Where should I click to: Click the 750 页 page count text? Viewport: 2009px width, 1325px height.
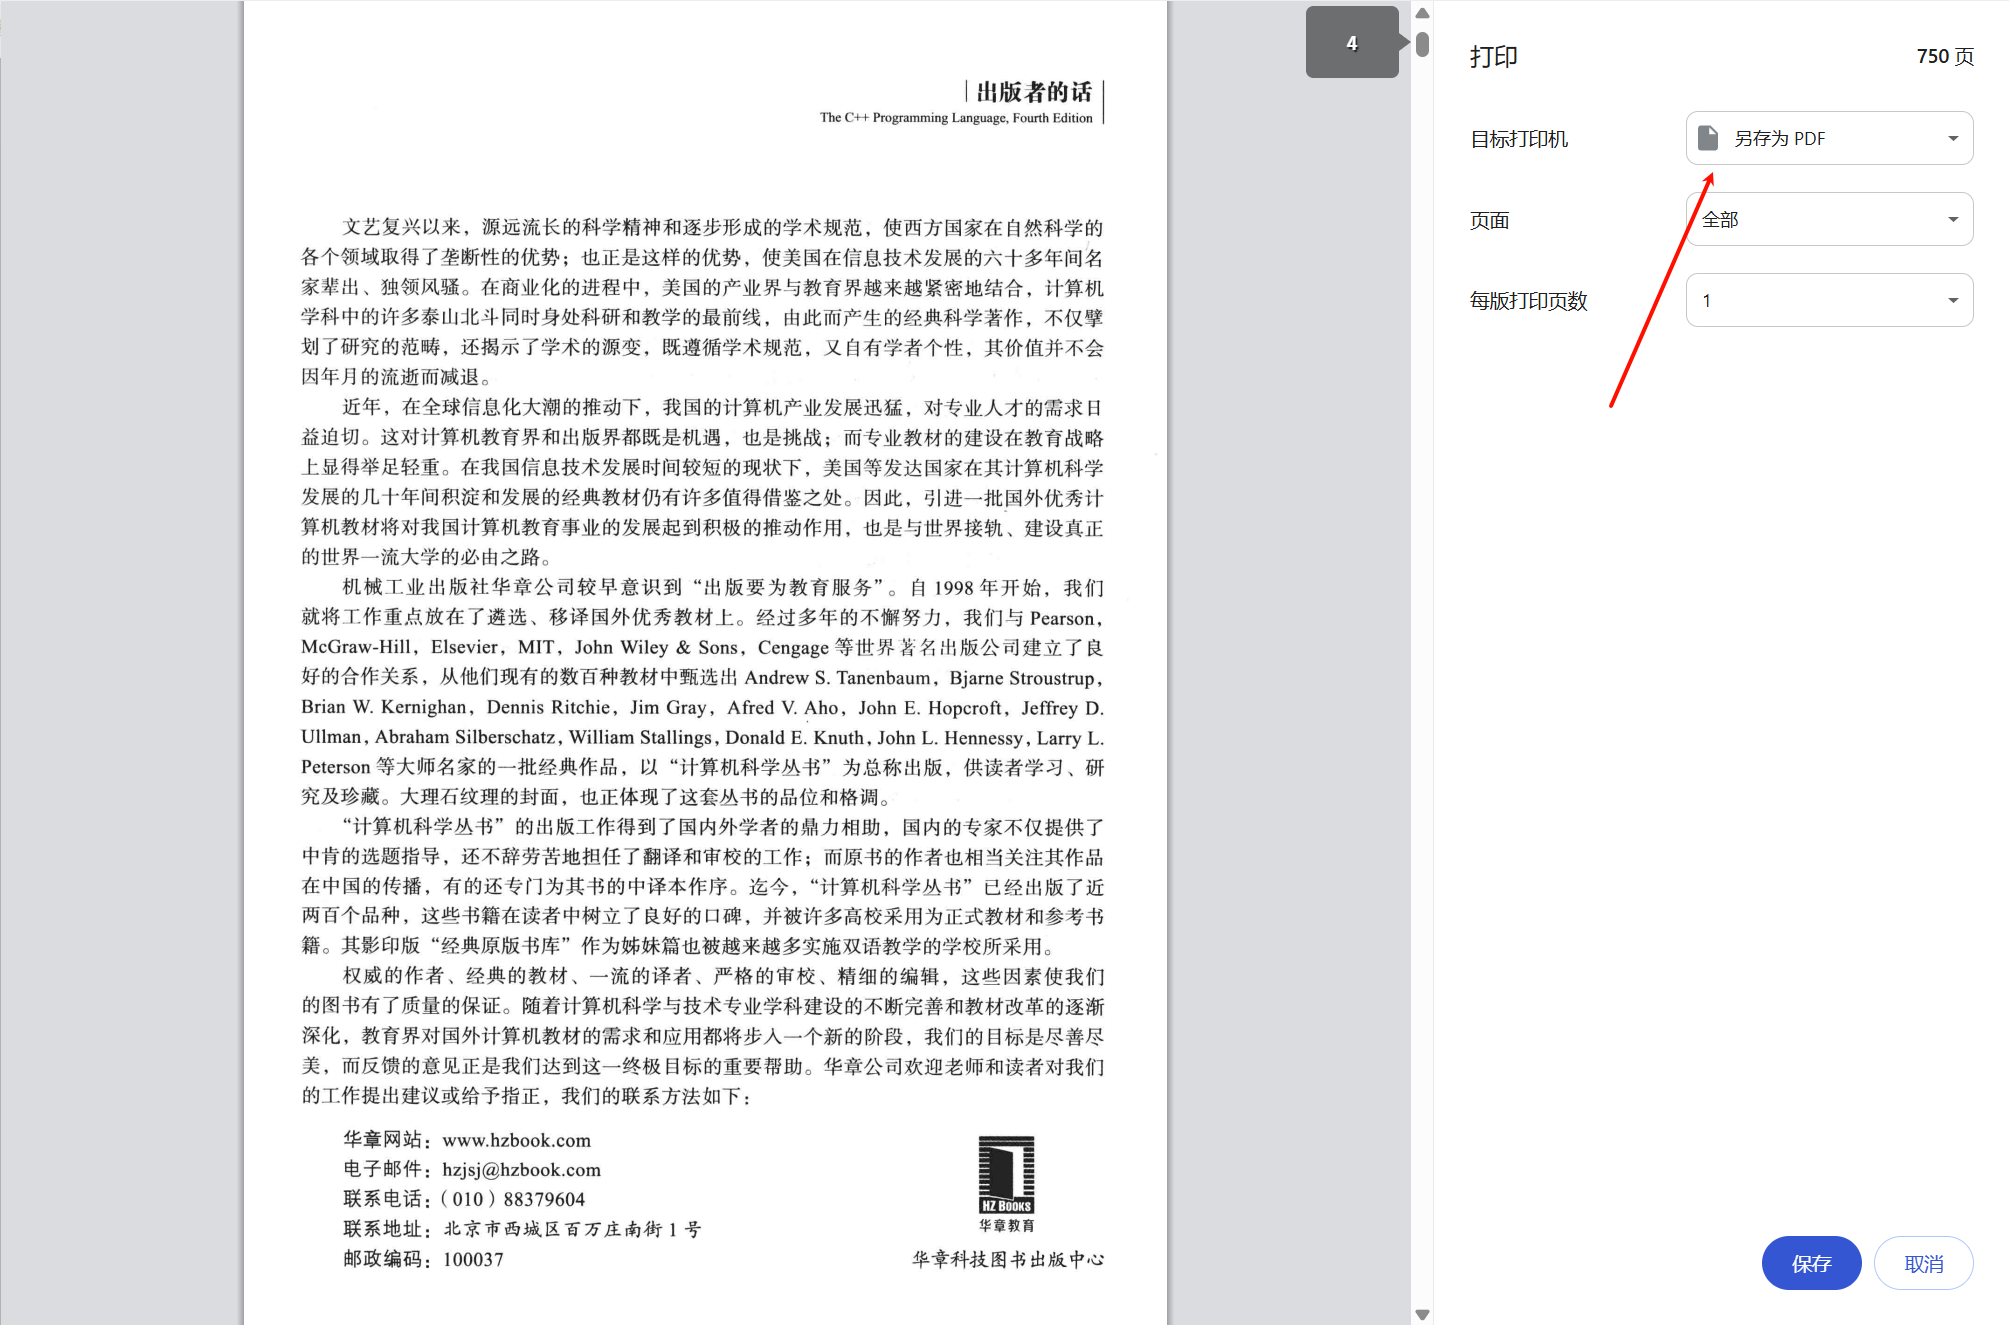(x=1943, y=57)
